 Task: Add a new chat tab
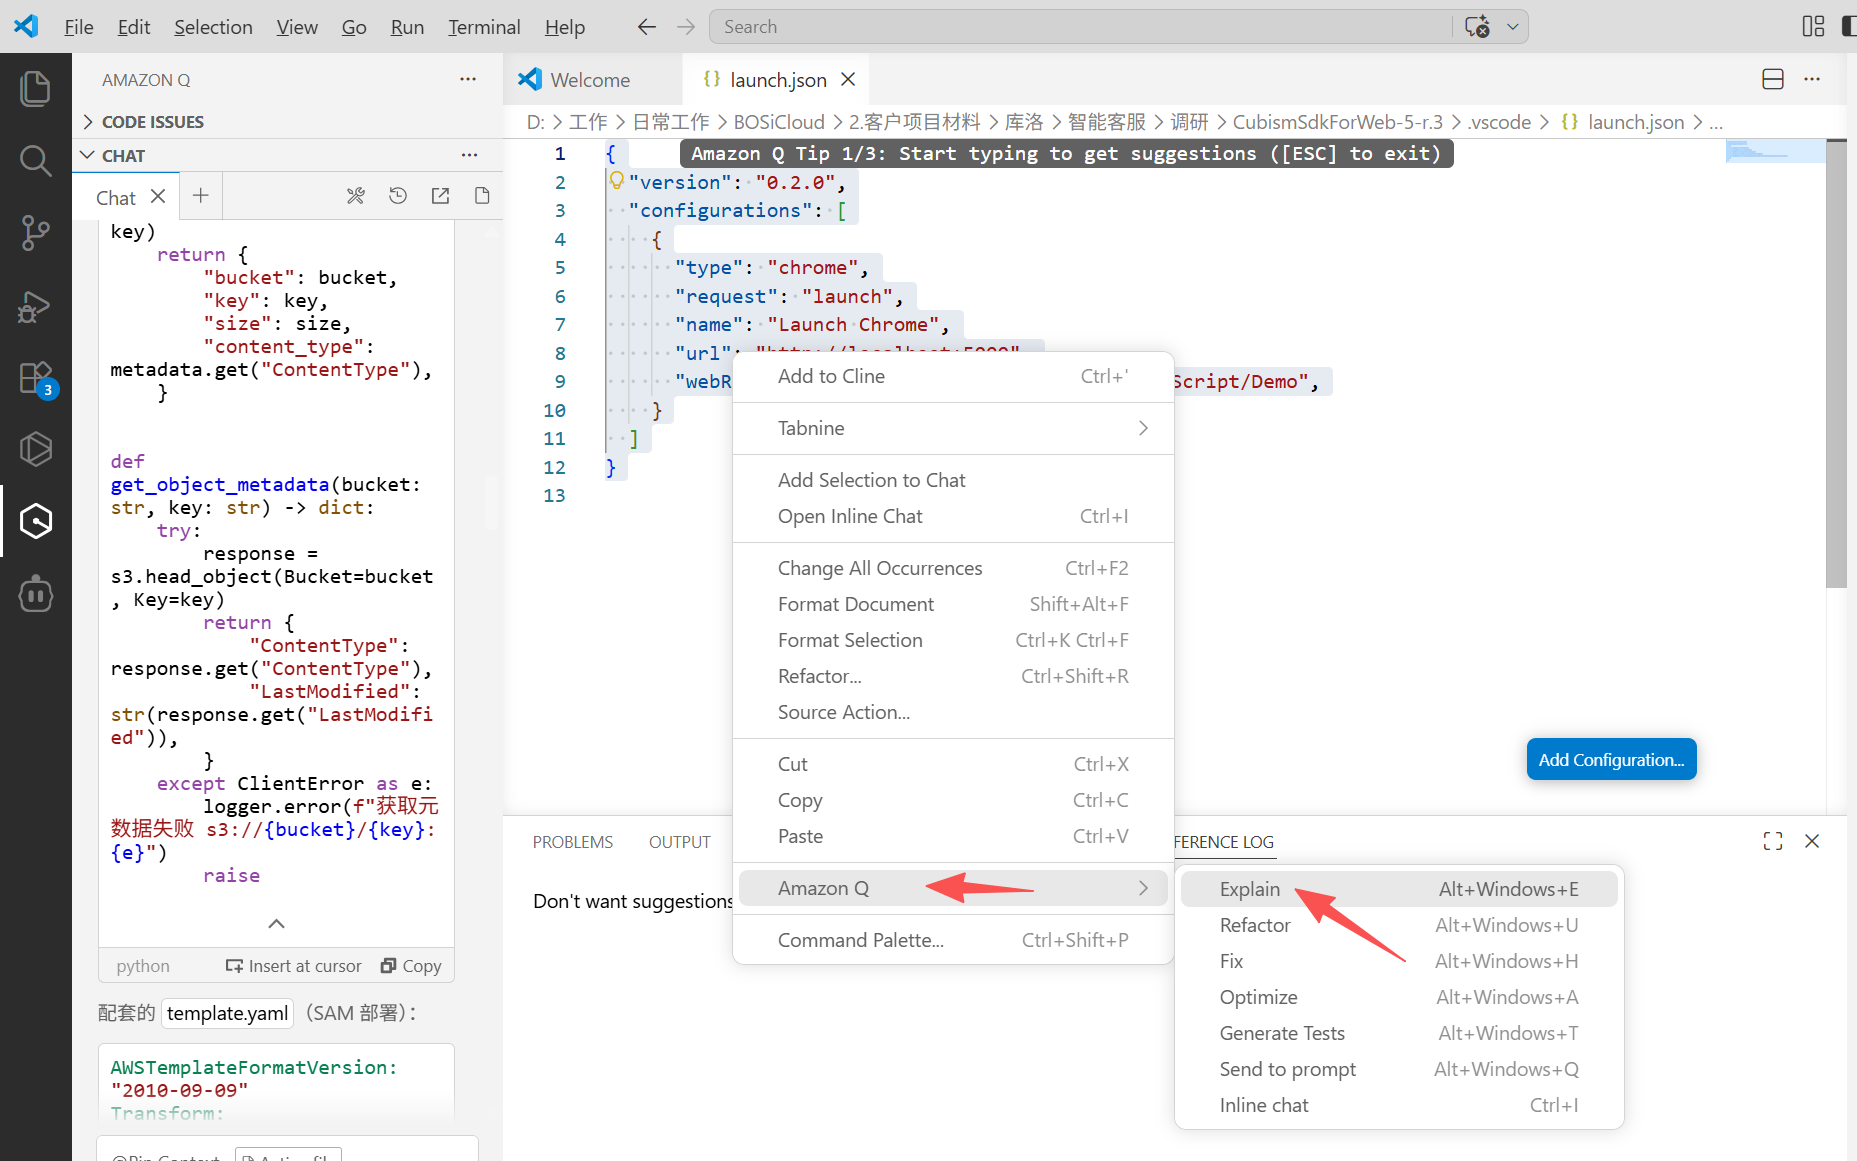[x=201, y=196]
